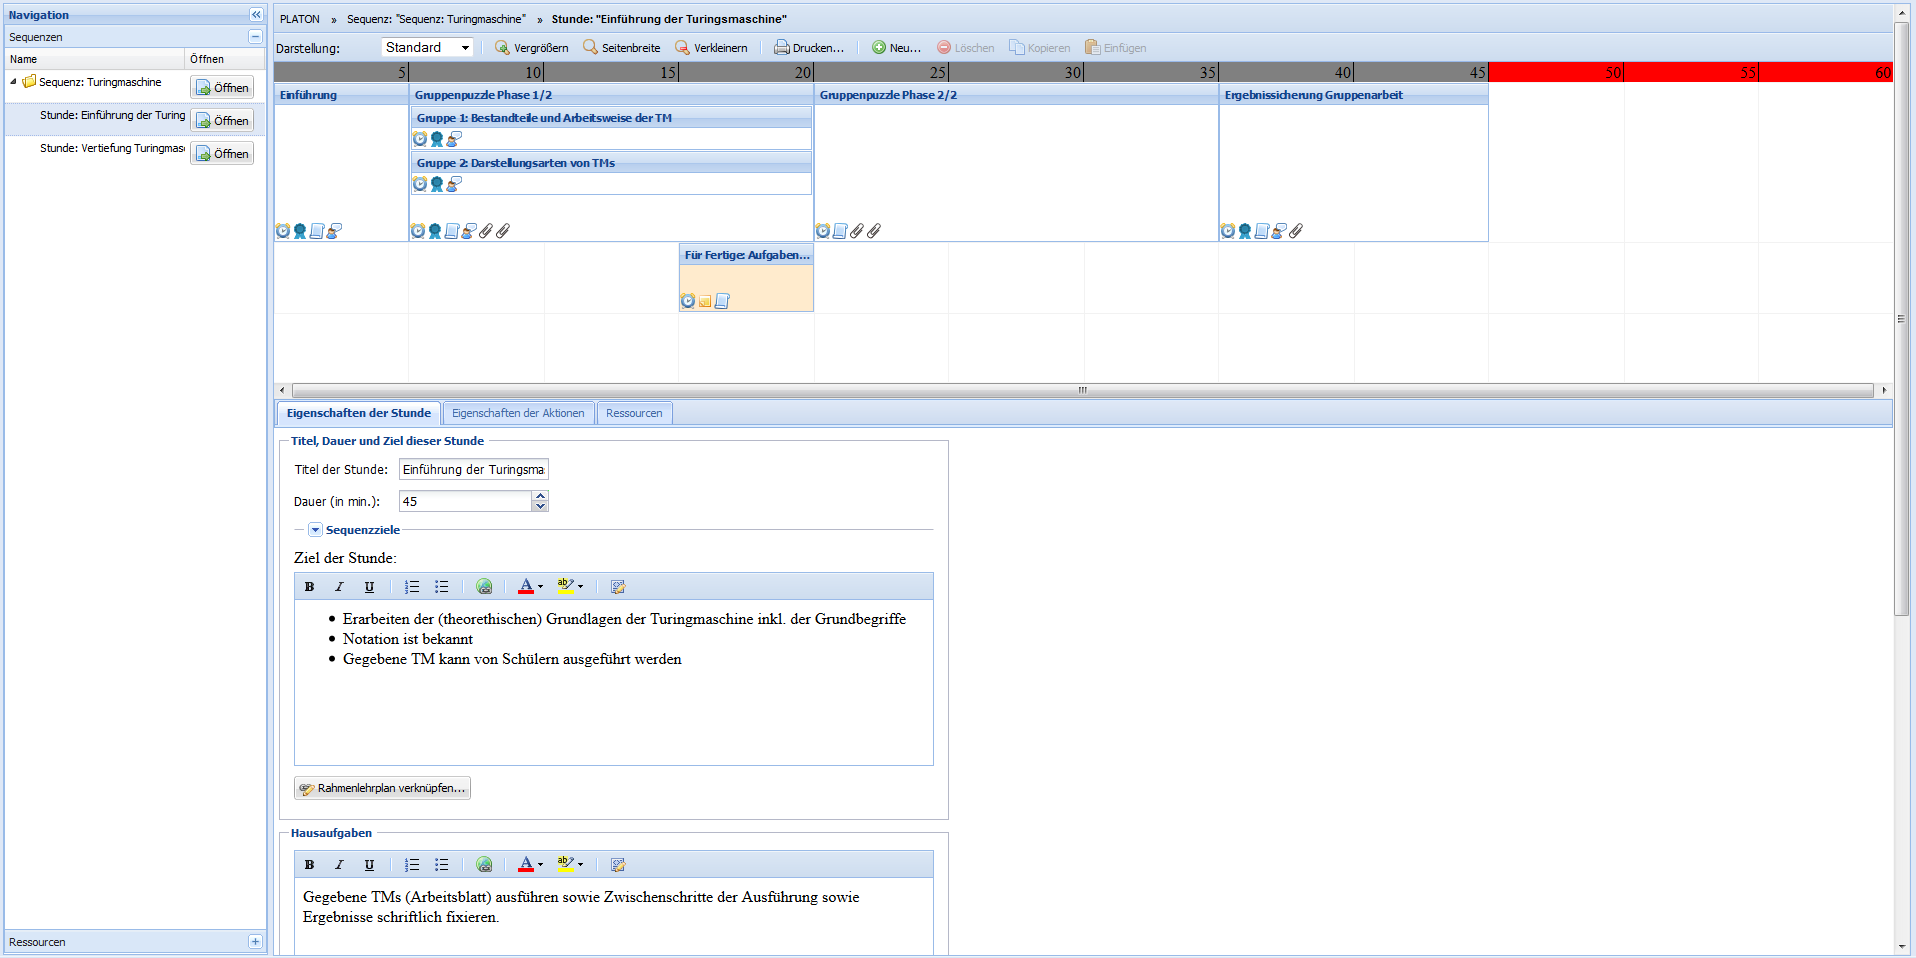1916x958 pixels.
Task: Increase Dauer value with up stepper arrow
Action: pos(540,496)
